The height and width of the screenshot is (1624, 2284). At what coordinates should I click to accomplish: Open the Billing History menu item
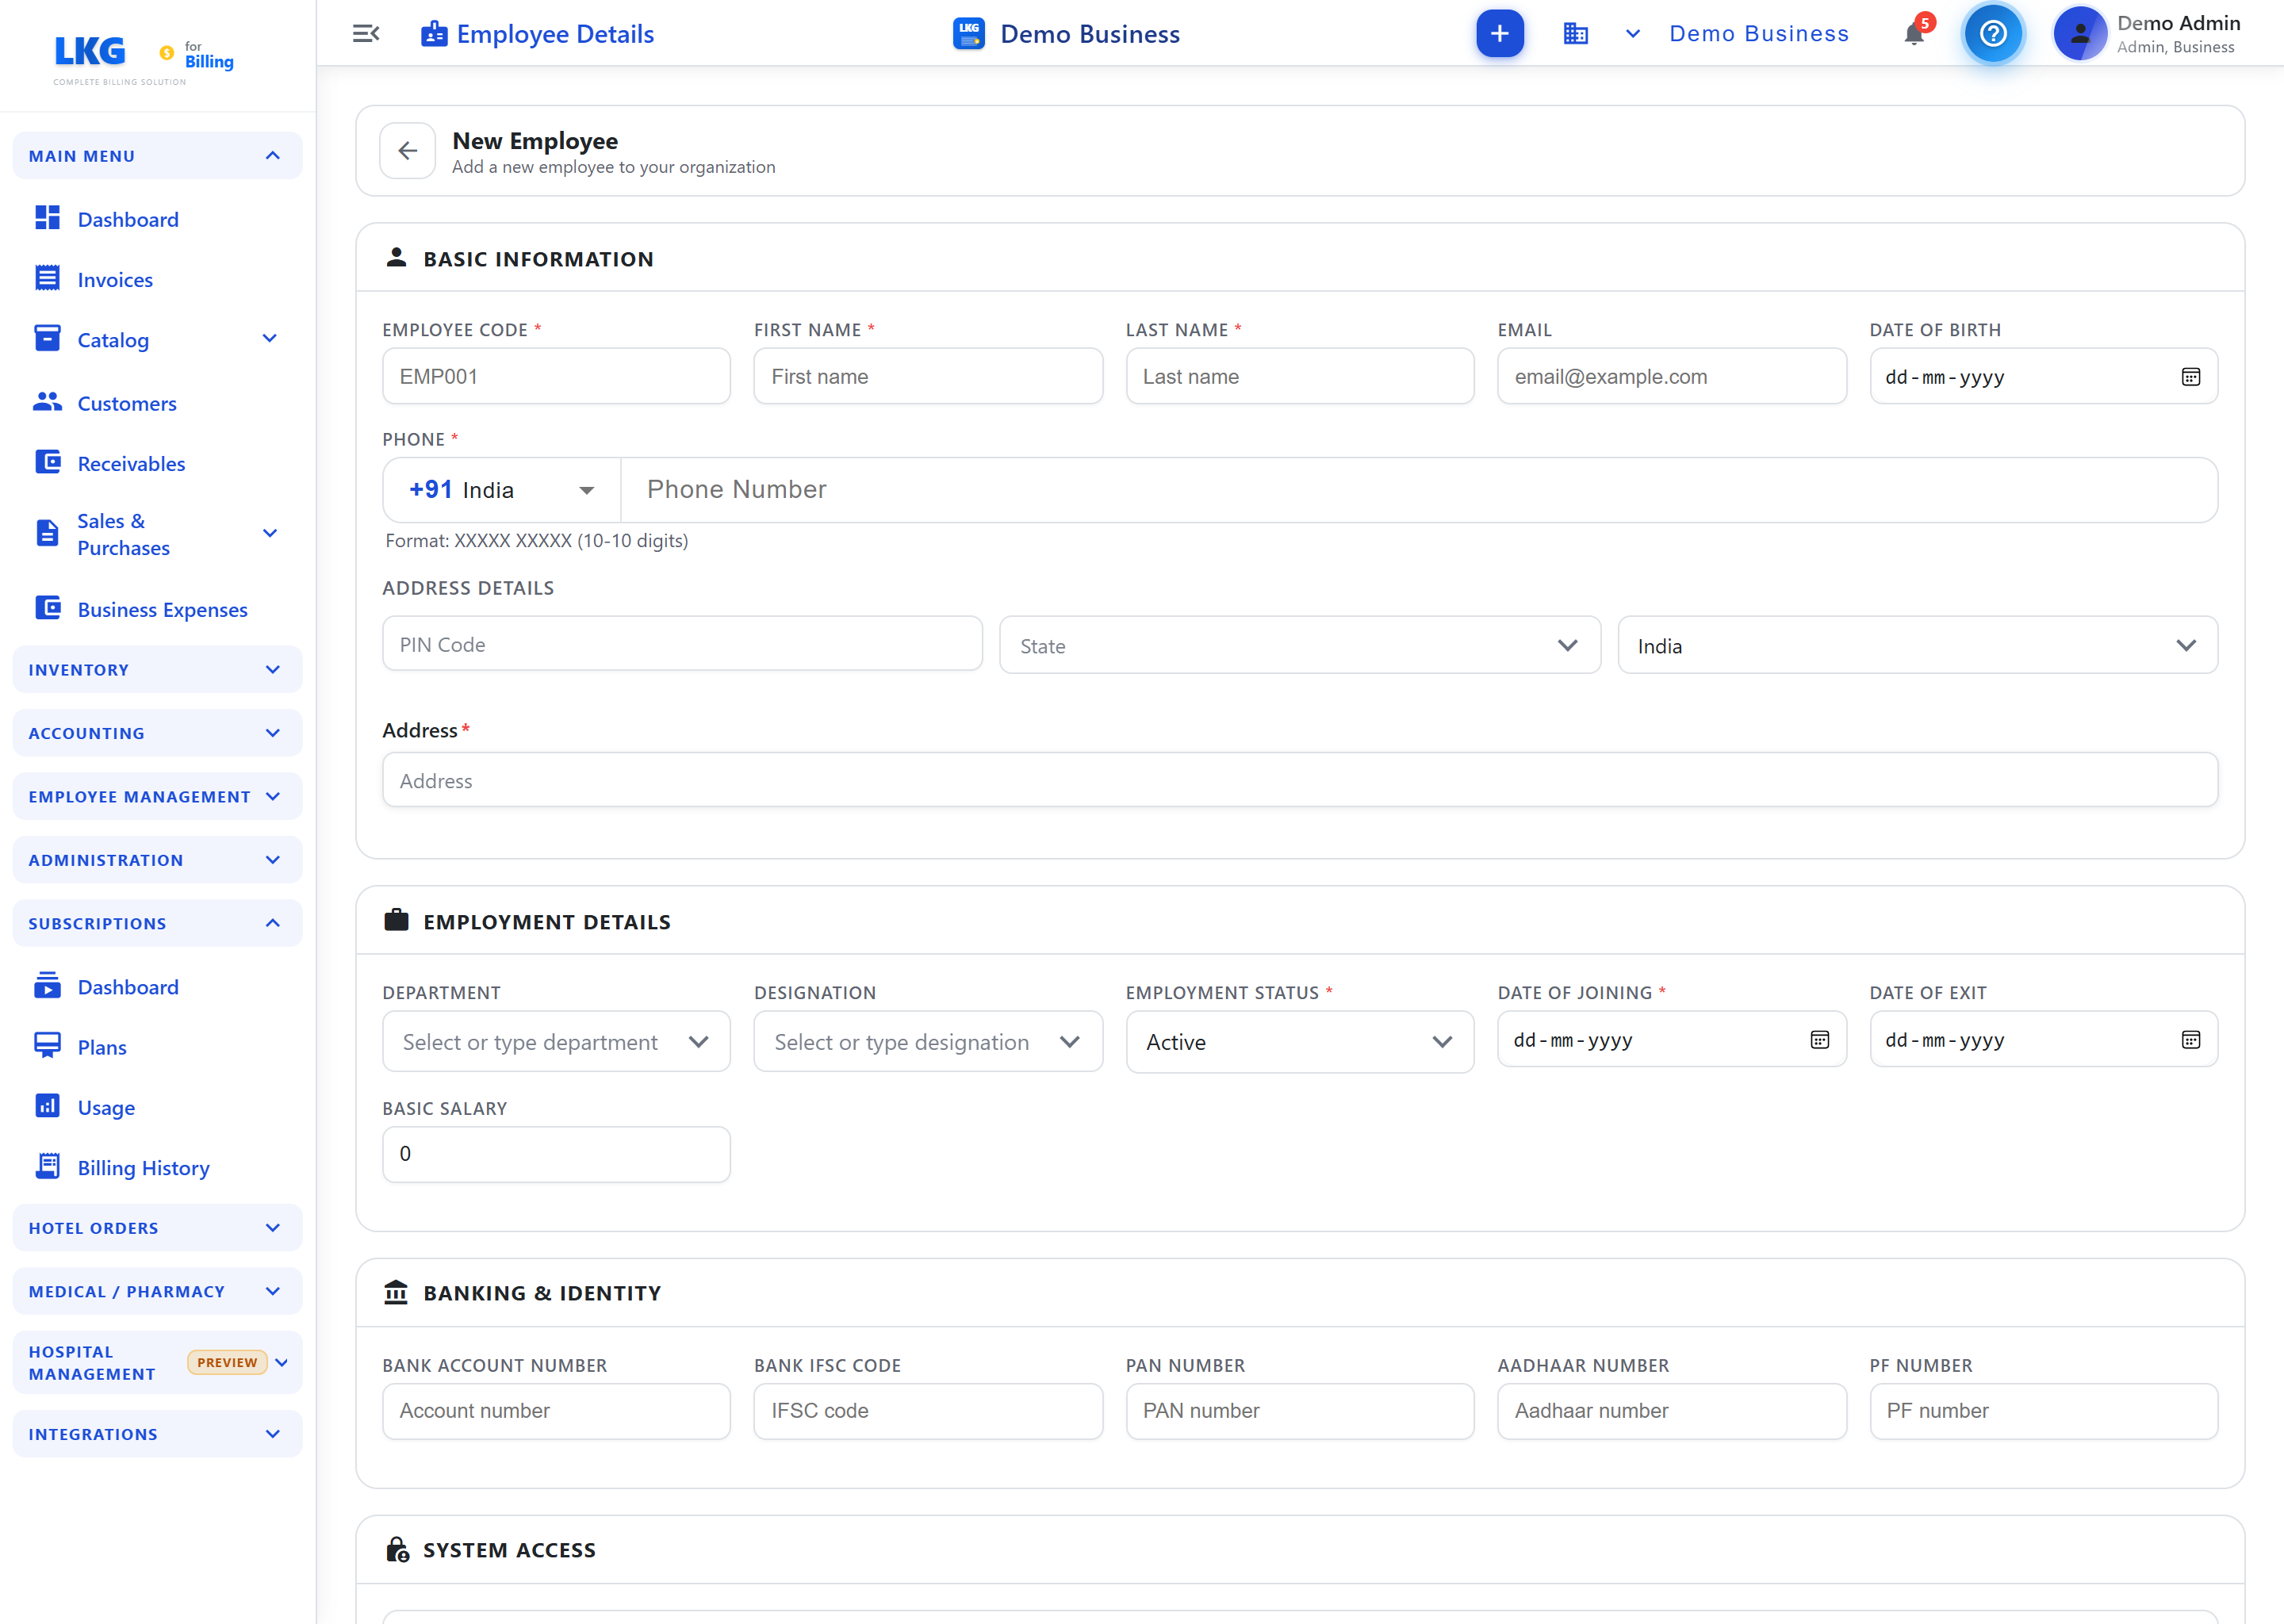click(157, 1168)
